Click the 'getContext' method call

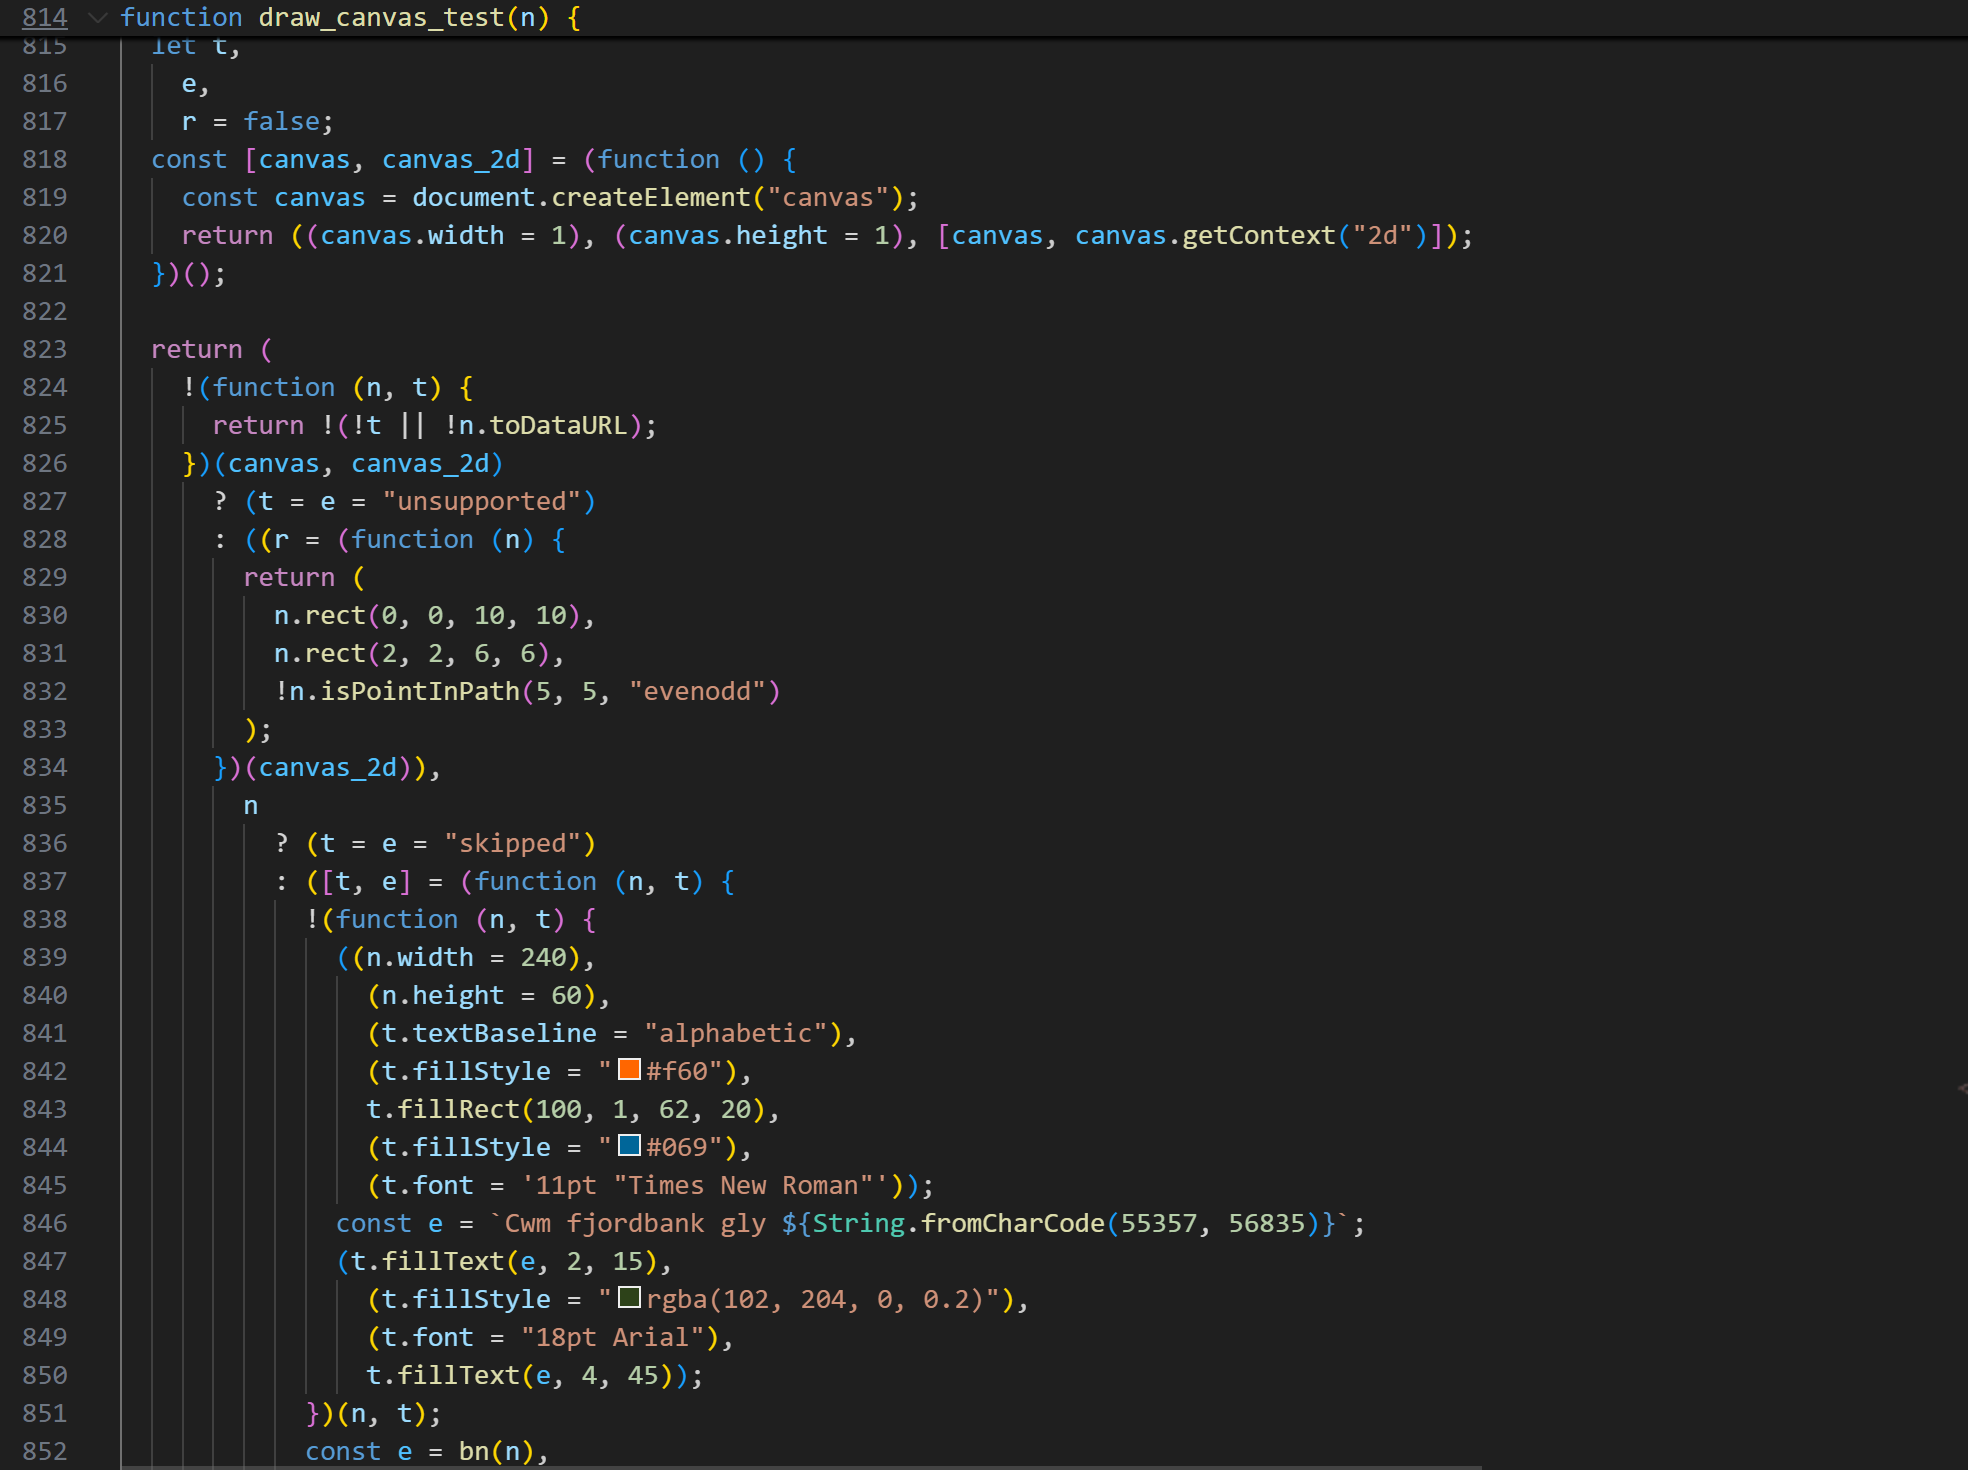pos(1260,235)
